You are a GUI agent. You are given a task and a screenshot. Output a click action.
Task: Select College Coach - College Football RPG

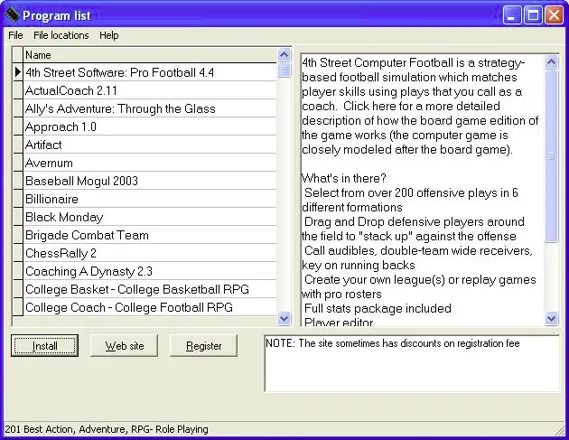point(150,307)
